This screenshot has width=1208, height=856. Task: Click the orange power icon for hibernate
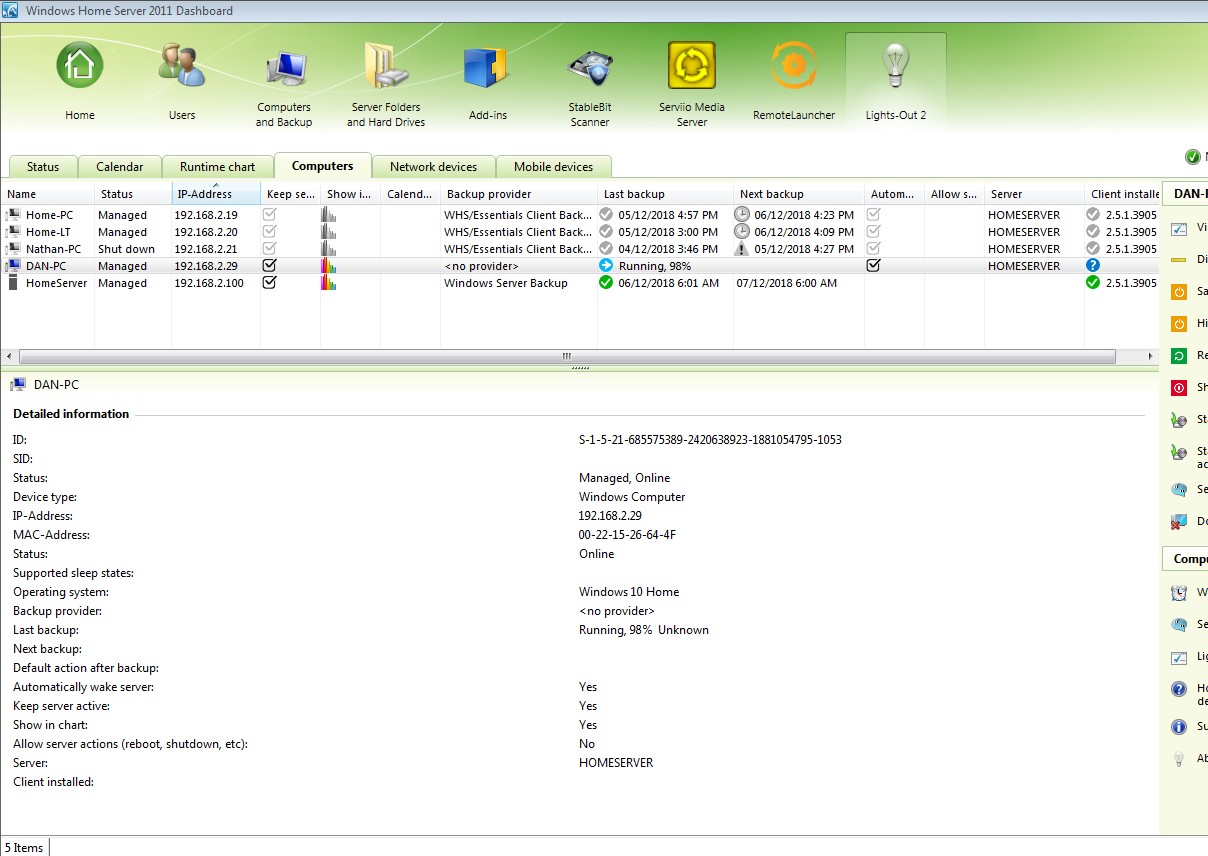point(1178,324)
